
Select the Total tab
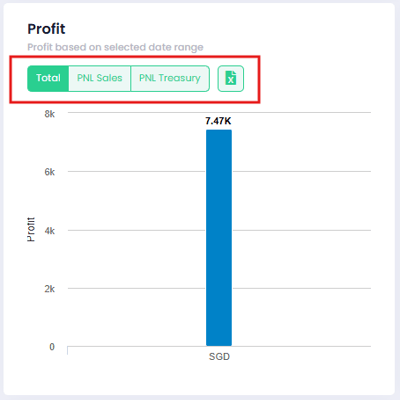(x=48, y=78)
